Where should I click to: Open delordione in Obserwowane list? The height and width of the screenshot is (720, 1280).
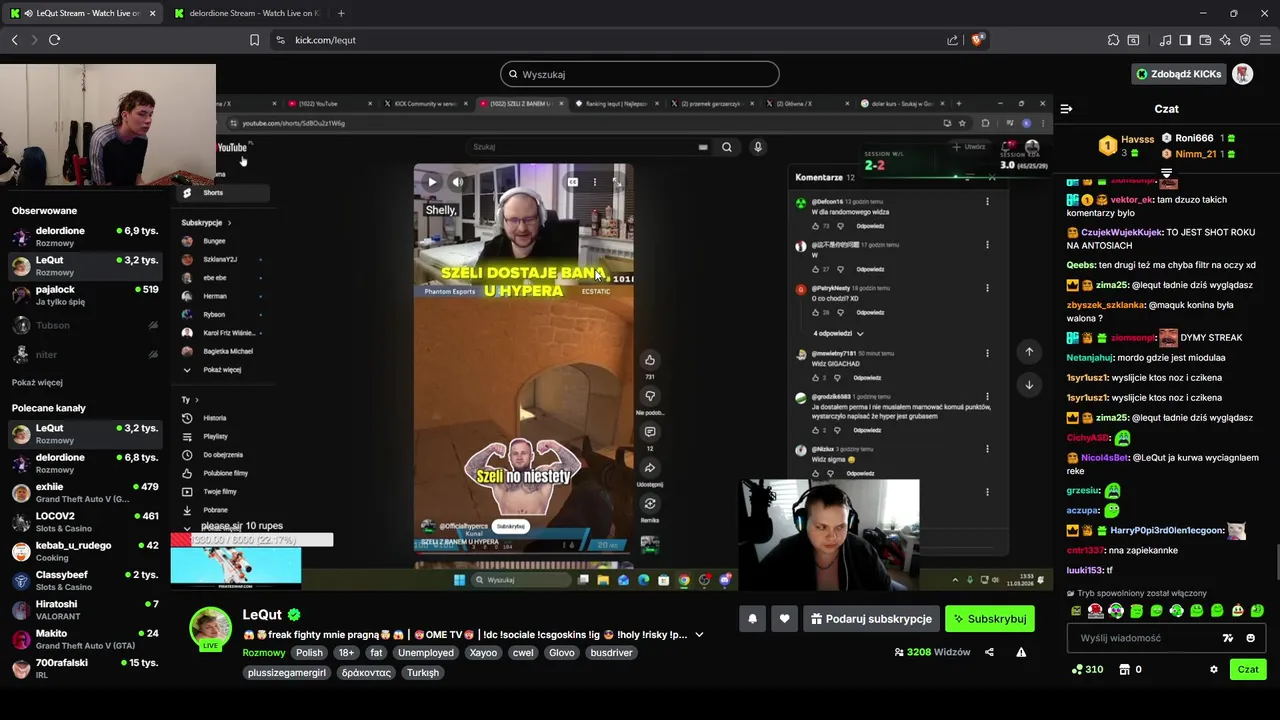[85, 236]
